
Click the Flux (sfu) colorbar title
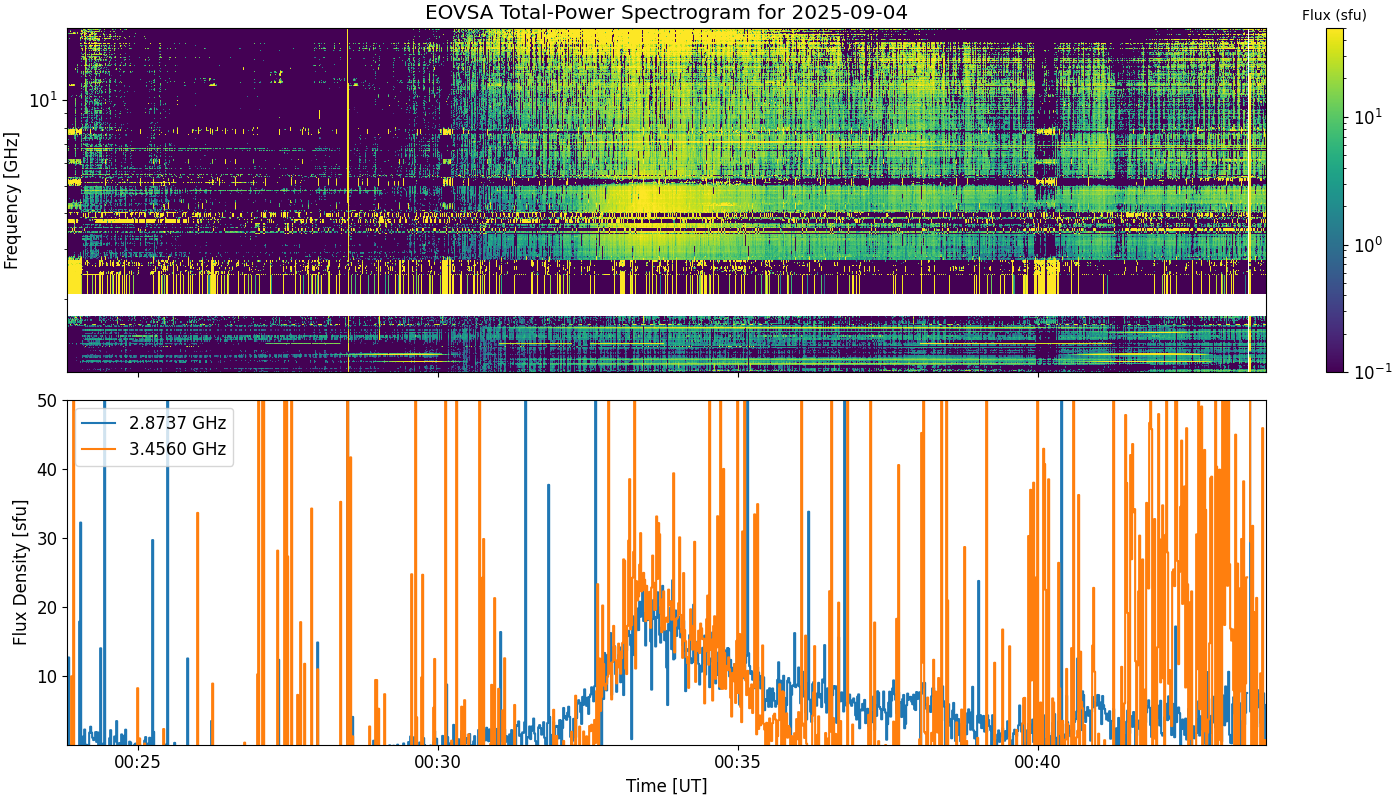point(1334,15)
